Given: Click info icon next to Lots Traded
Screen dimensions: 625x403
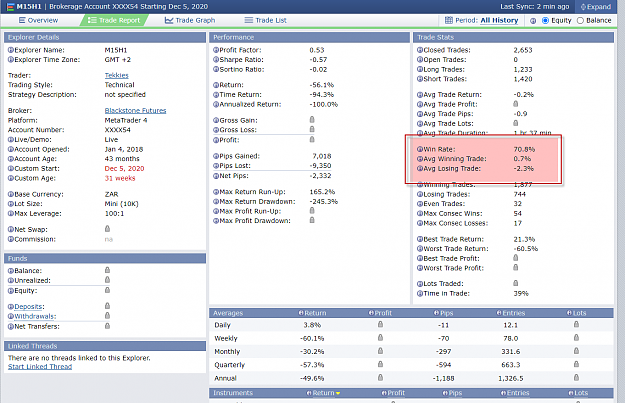Looking at the screenshot, I should pos(420,284).
